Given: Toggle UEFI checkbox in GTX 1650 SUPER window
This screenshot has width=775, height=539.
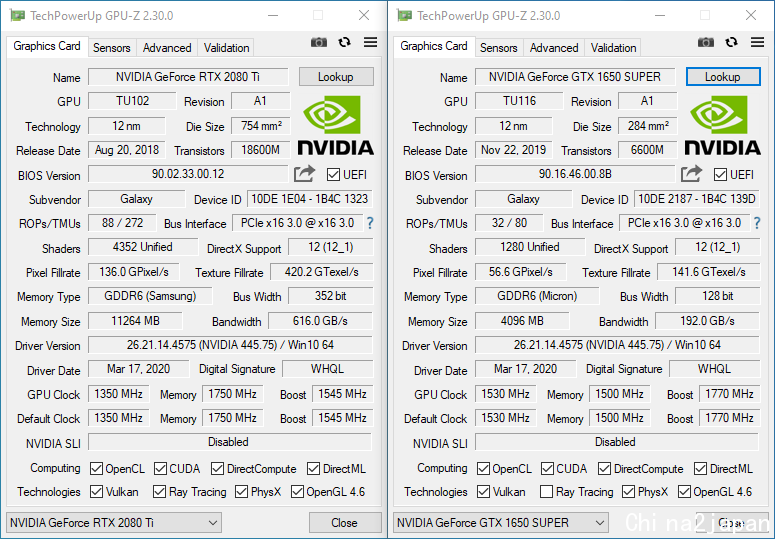Looking at the screenshot, I should [720, 175].
